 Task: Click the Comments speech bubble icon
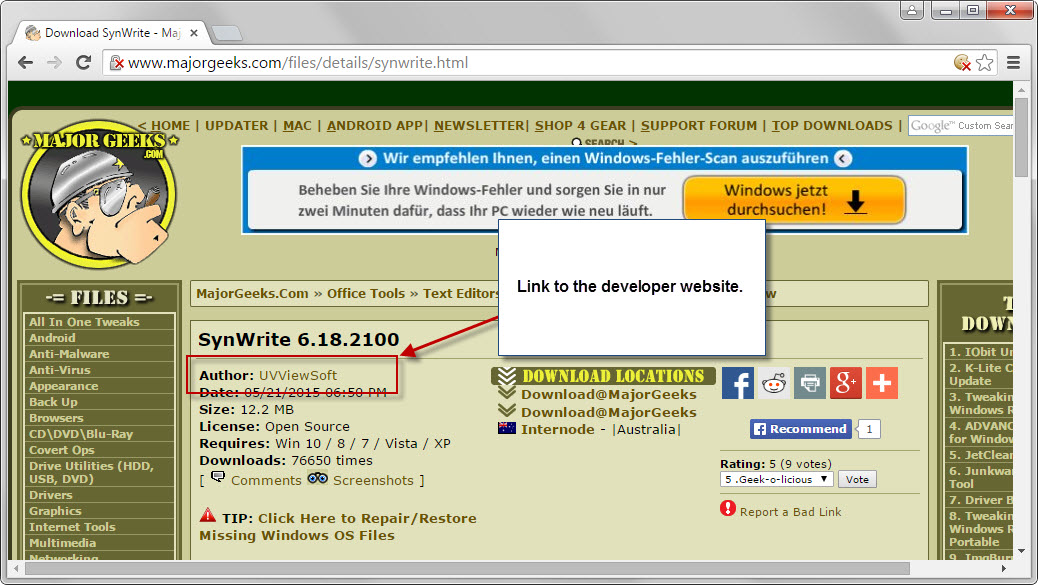coord(218,477)
